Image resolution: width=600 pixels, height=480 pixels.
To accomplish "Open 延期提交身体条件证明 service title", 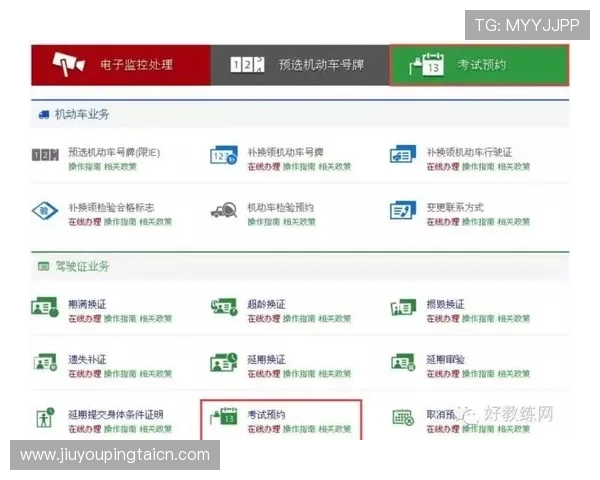I will coord(116,415).
